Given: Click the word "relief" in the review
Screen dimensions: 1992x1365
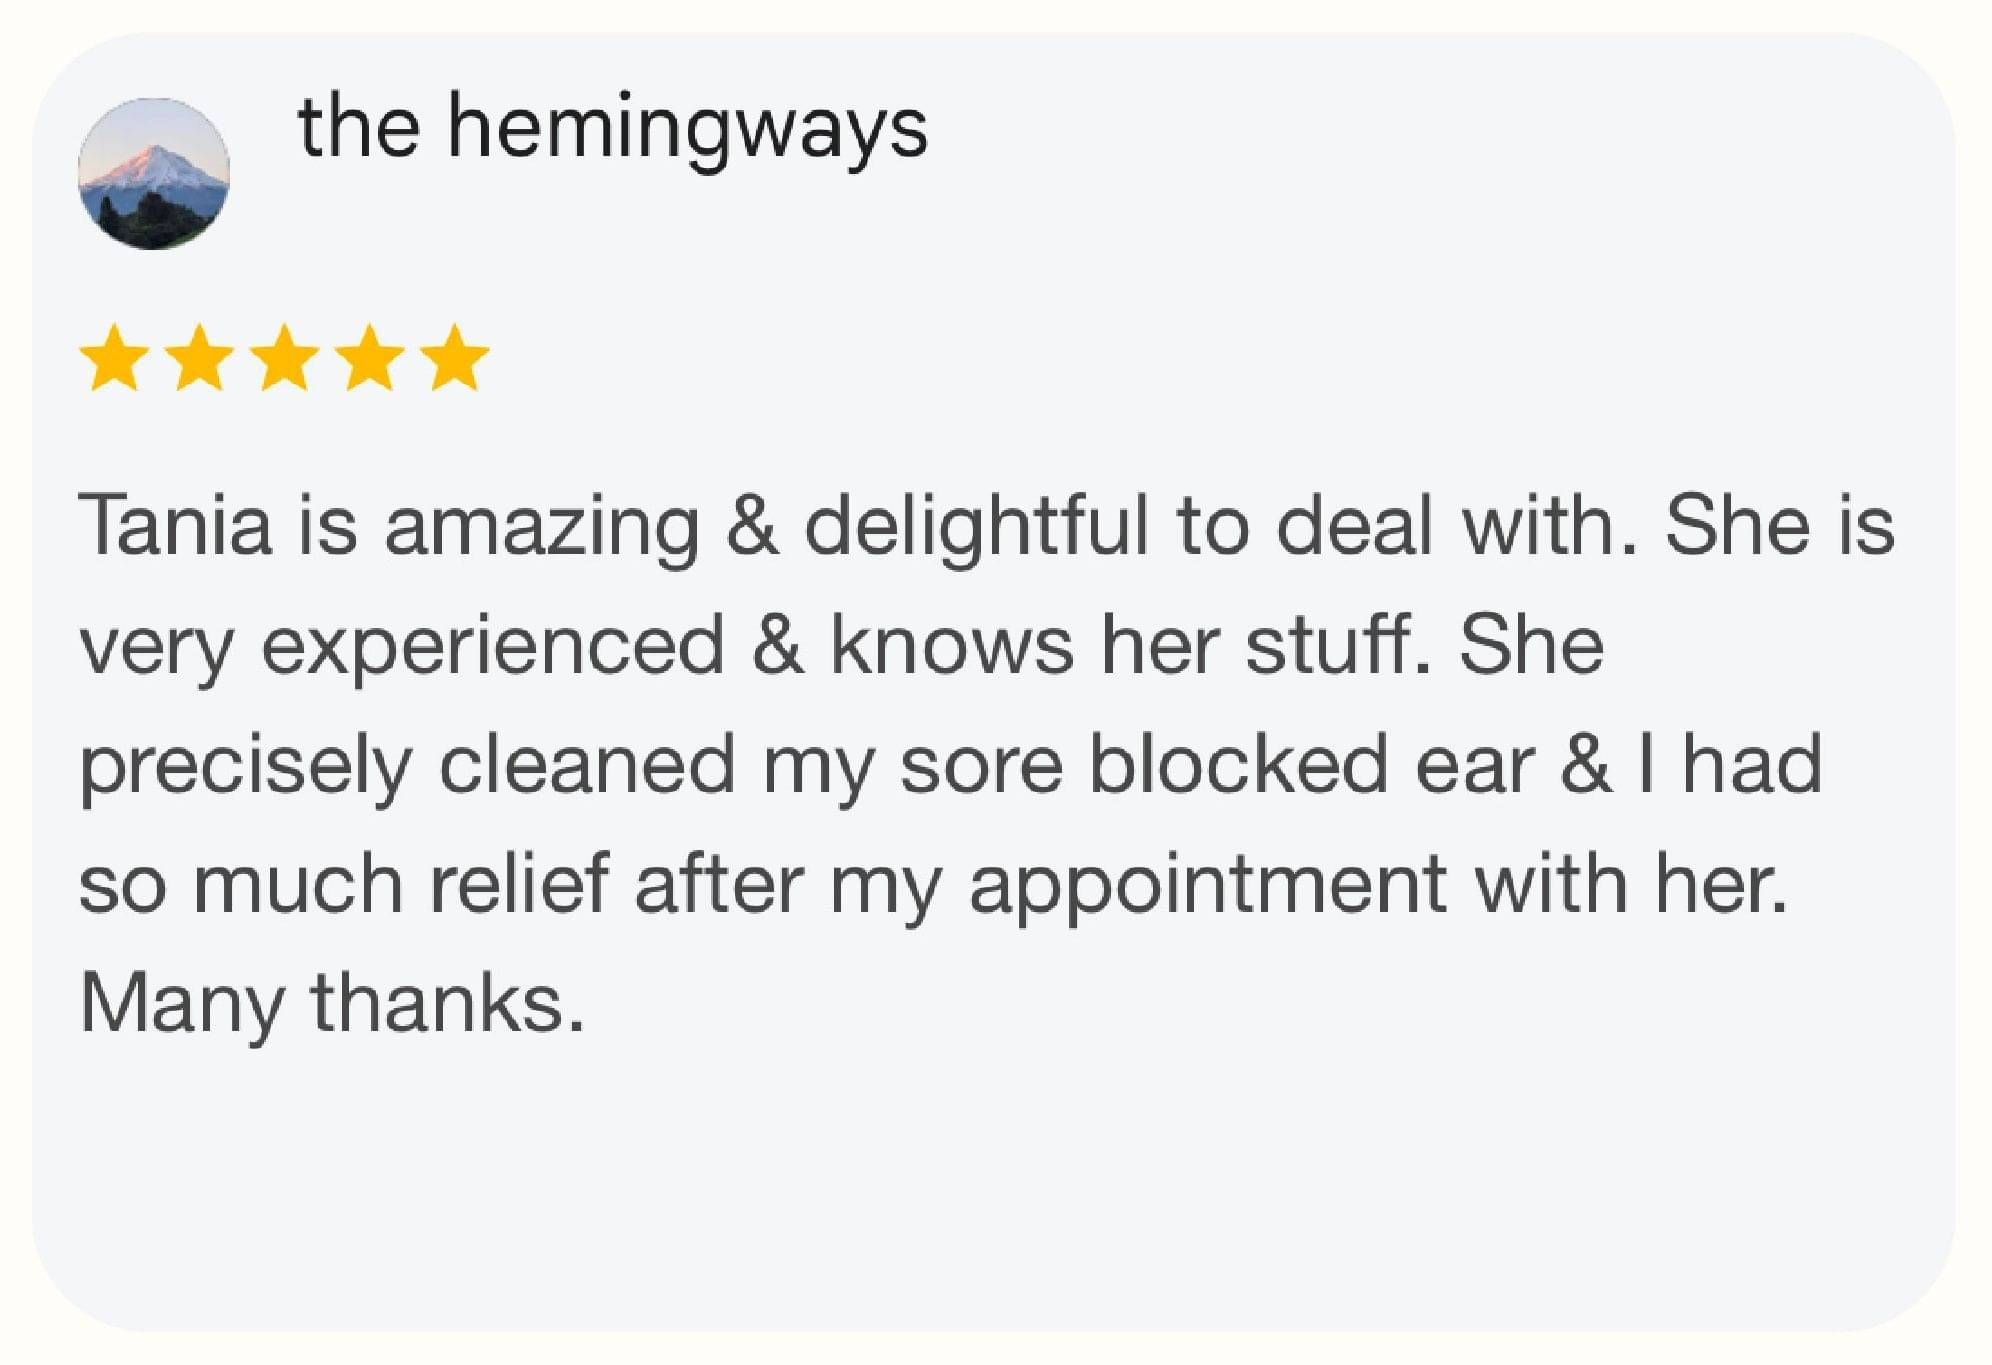Looking at the screenshot, I should 519,884.
